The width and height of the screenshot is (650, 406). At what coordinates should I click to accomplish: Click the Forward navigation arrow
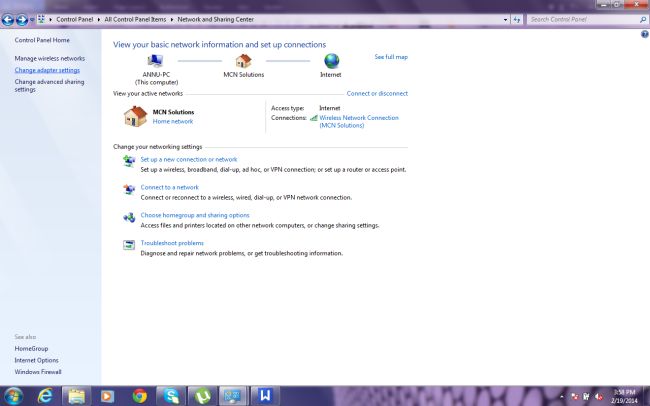coord(22,19)
